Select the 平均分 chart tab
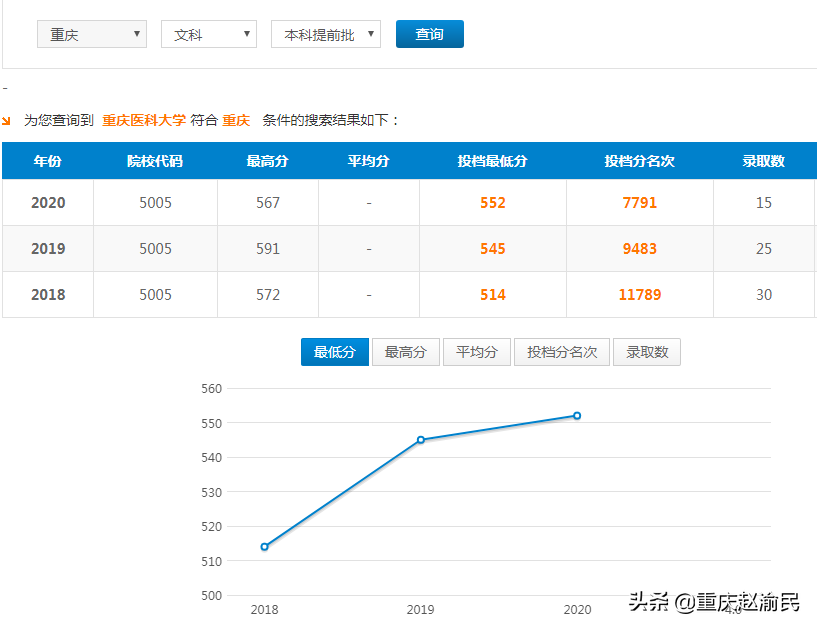Viewport: 817px width, 630px height. click(476, 352)
